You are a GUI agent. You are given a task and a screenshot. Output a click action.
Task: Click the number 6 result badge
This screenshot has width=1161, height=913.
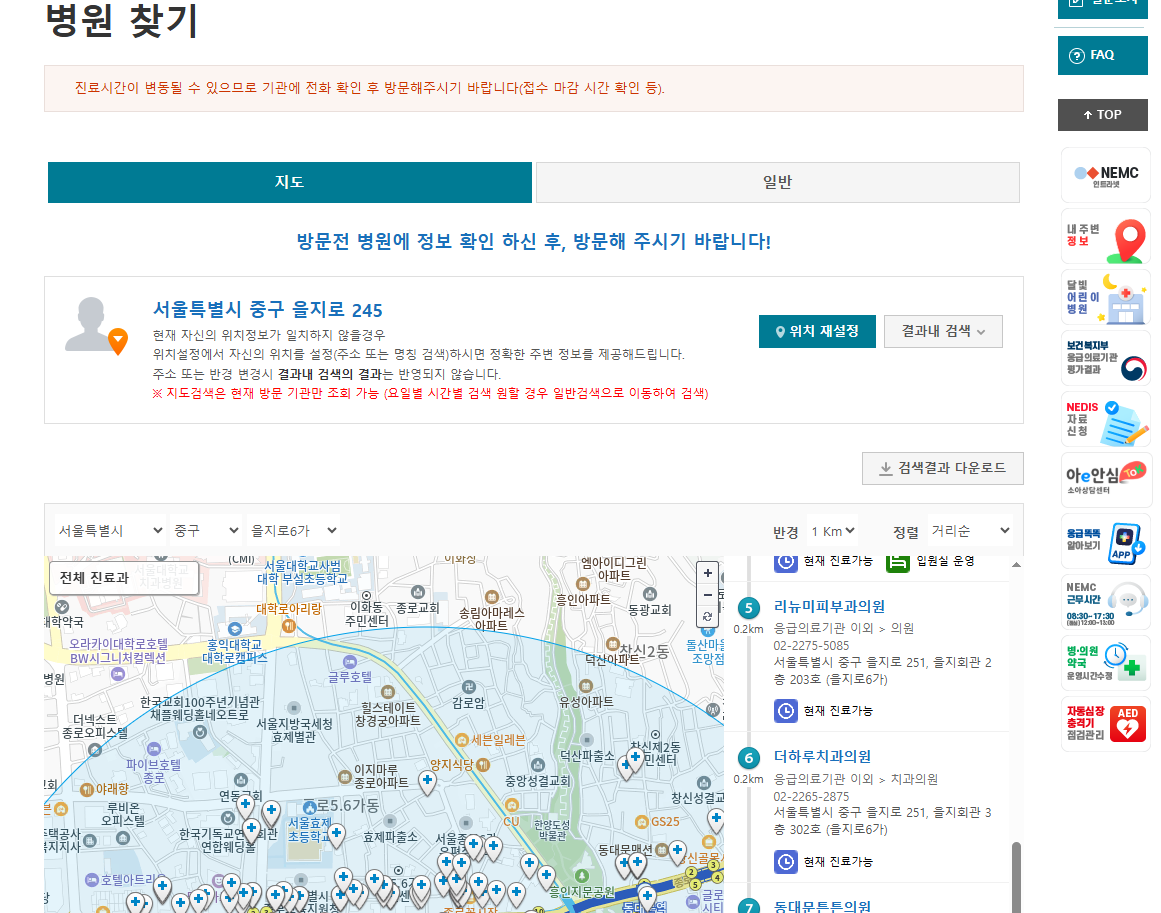pyautogui.click(x=749, y=758)
